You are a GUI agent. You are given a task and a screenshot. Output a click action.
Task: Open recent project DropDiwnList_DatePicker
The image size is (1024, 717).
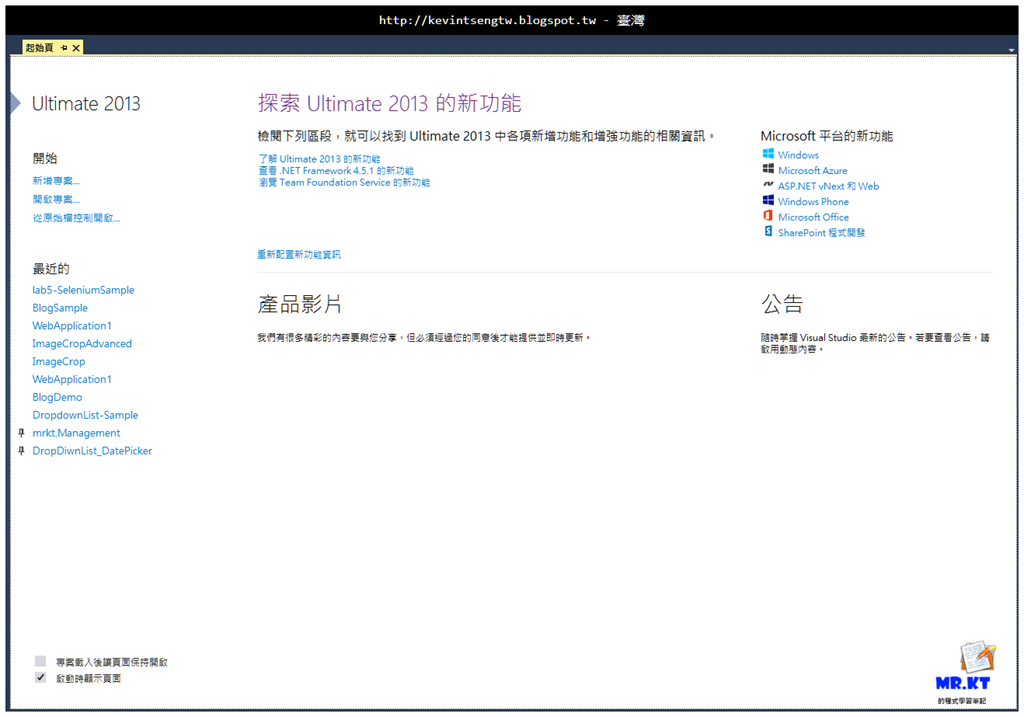tap(92, 451)
